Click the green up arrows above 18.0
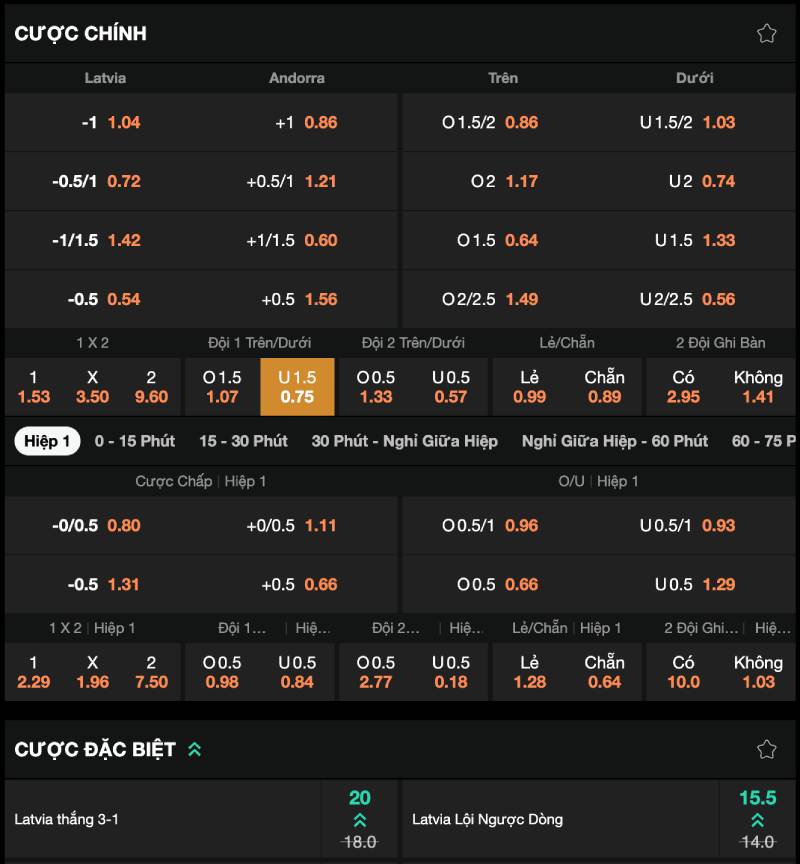The image size is (800, 864). pyautogui.click(x=359, y=820)
